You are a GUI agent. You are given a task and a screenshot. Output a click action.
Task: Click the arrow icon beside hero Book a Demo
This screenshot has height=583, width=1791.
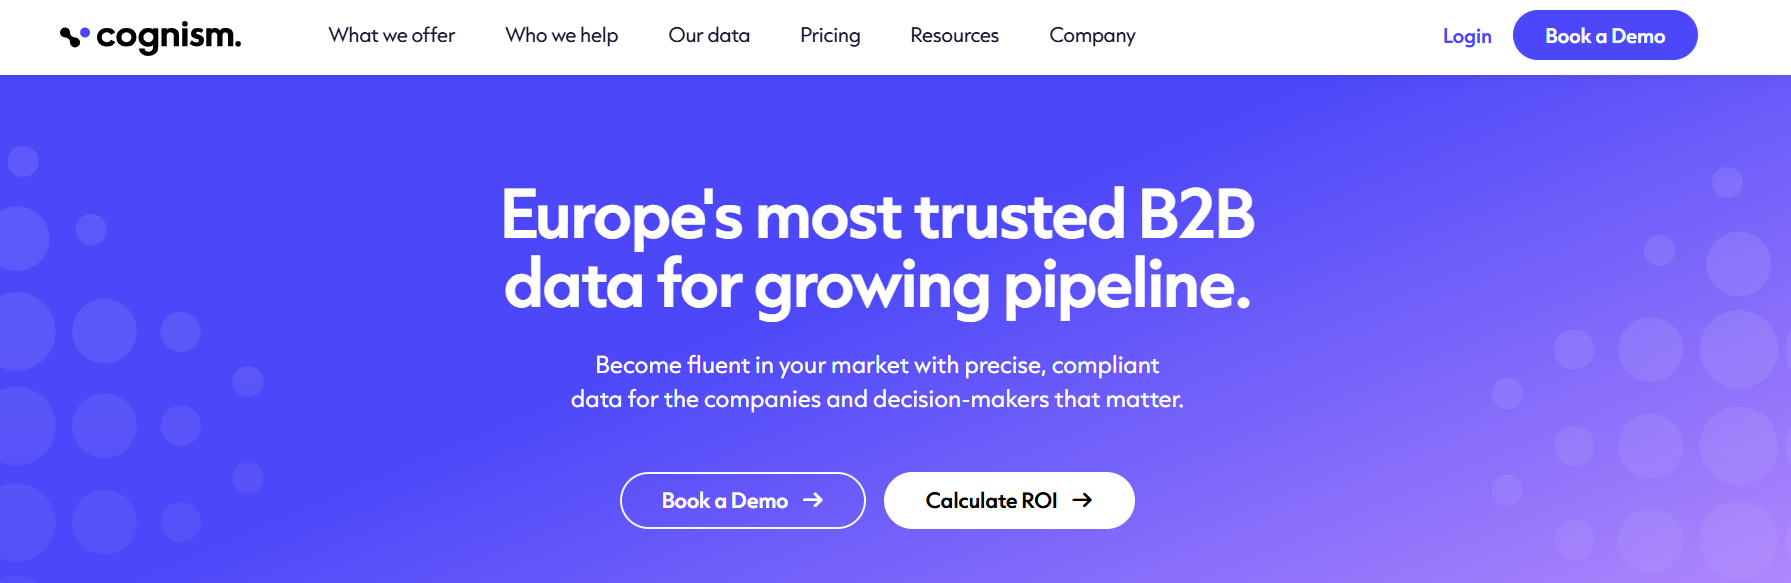coord(813,500)
